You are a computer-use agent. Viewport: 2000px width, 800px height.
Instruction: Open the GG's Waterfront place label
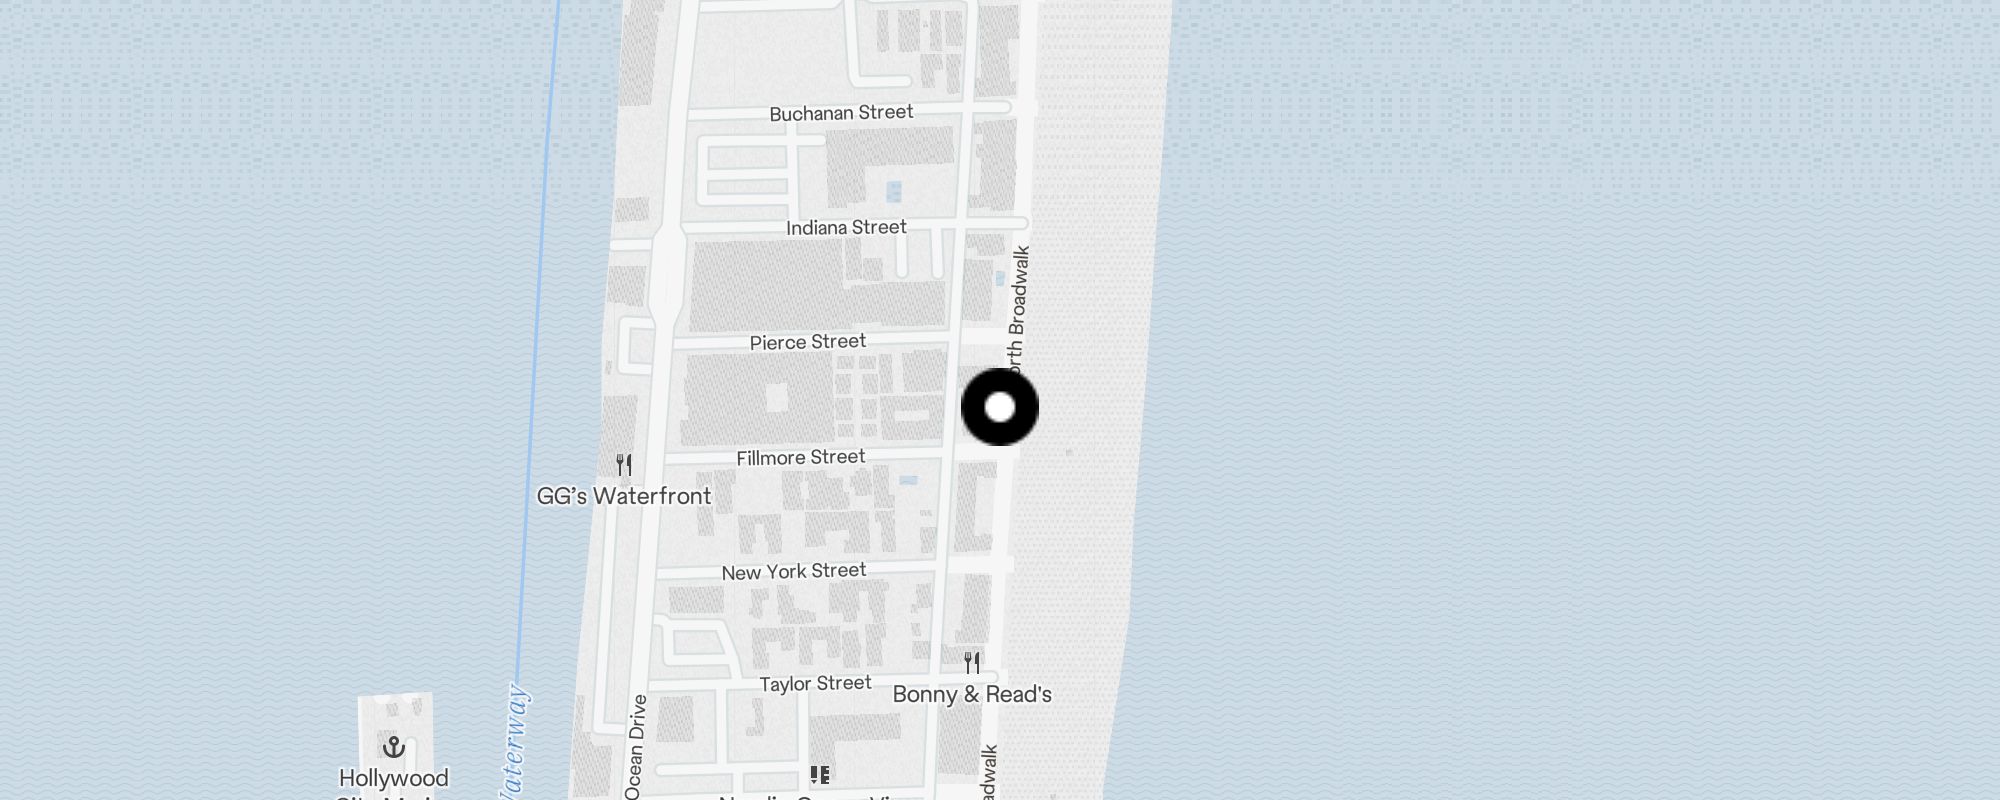624,496
